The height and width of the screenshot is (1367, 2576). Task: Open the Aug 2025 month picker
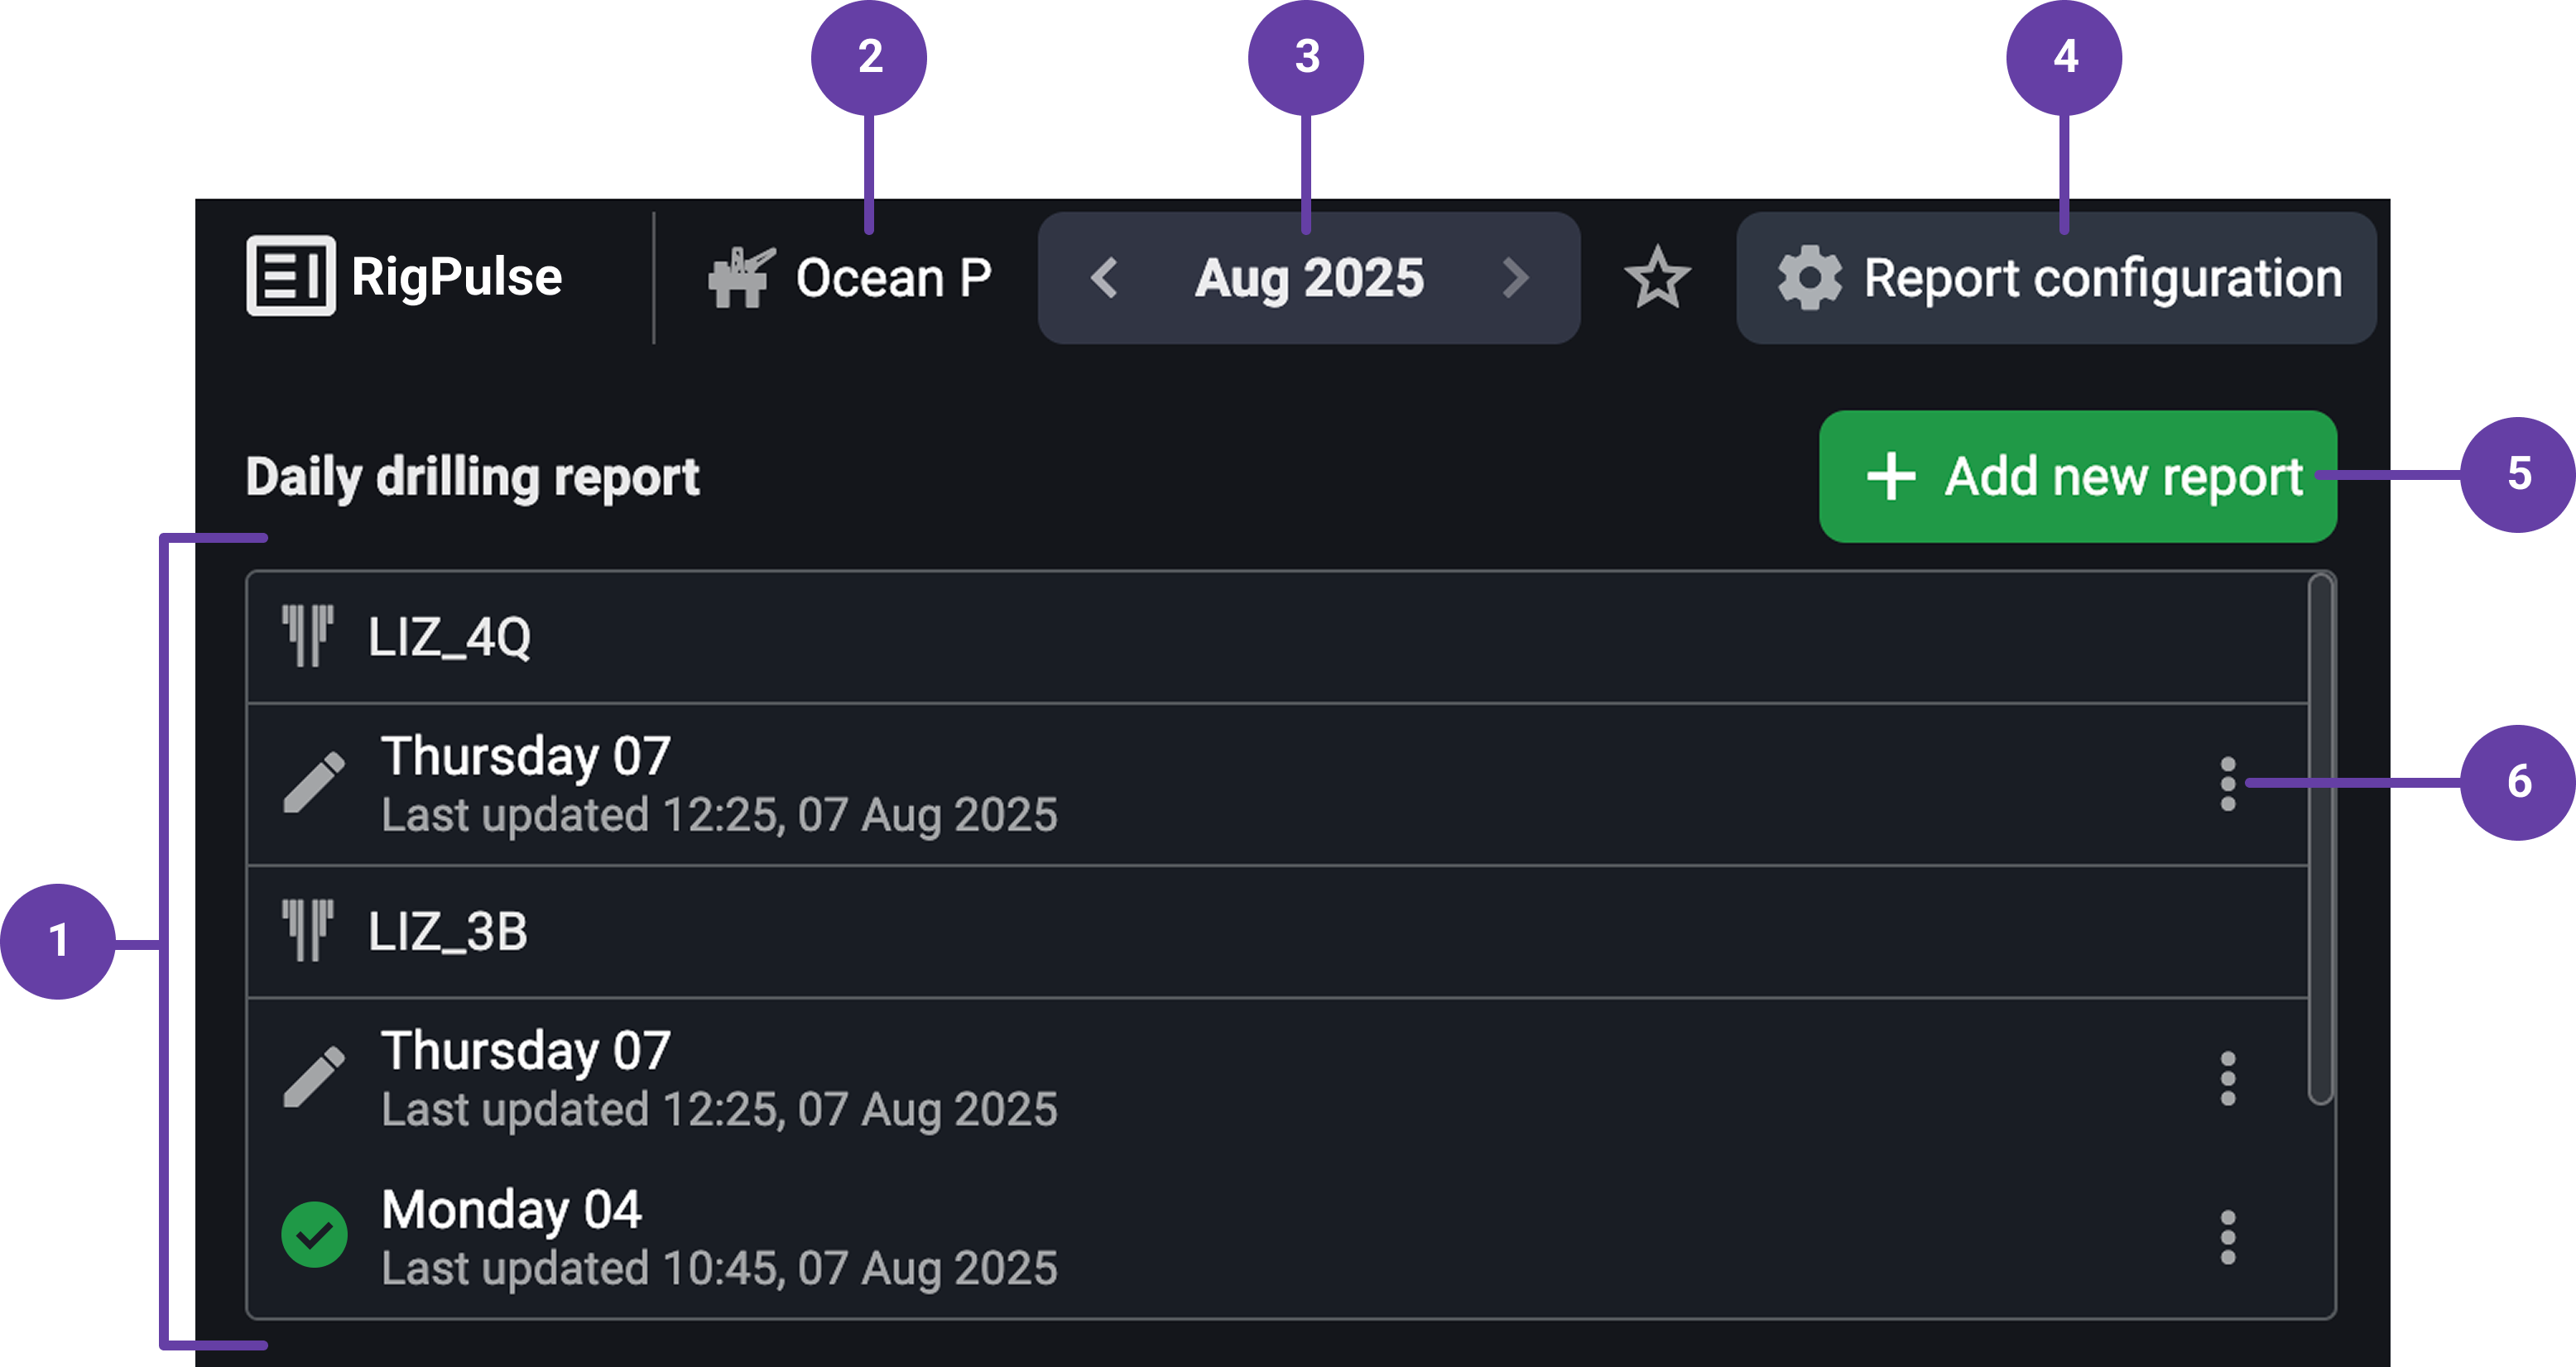[1309, 278]
